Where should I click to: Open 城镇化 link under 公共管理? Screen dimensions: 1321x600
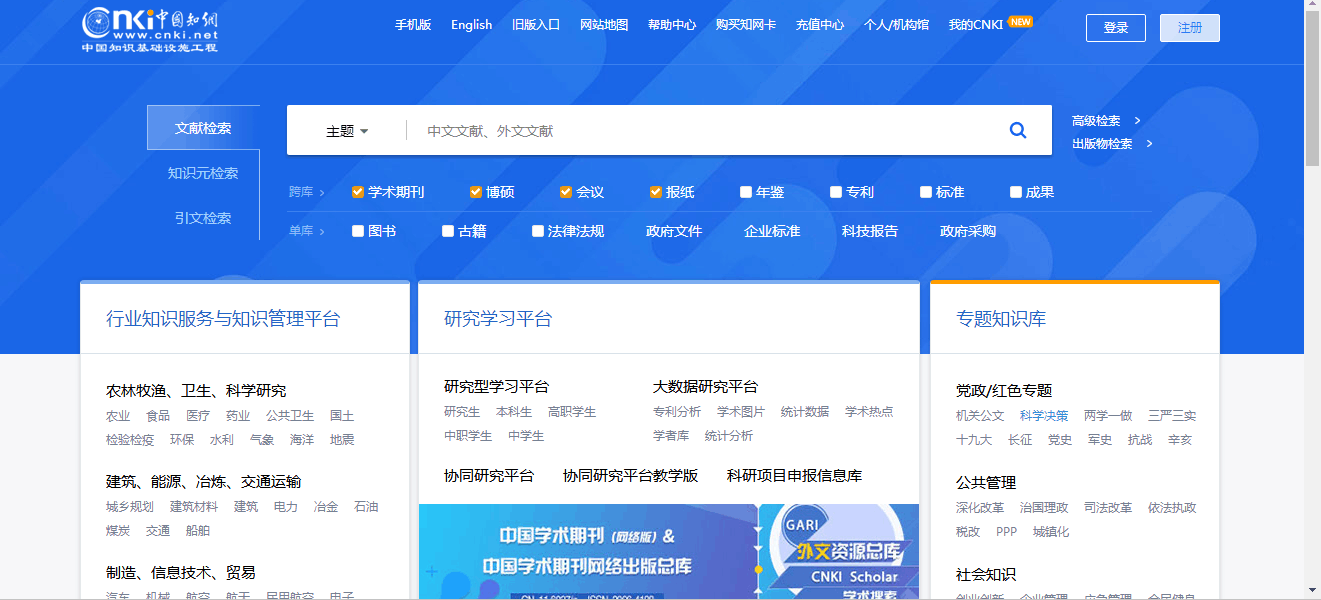point(1051,532)
